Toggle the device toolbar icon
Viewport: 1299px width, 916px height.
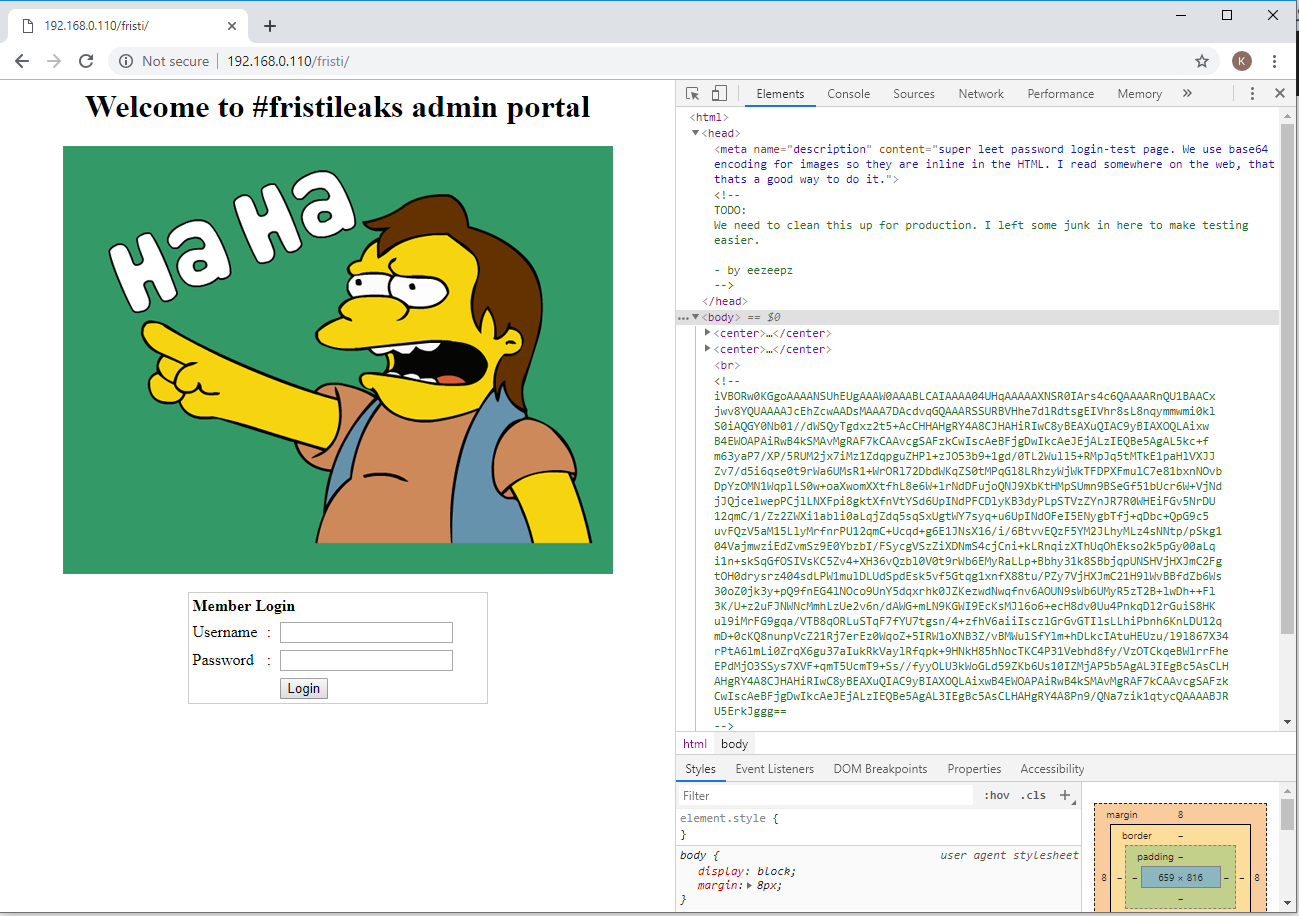pos(718,93)
